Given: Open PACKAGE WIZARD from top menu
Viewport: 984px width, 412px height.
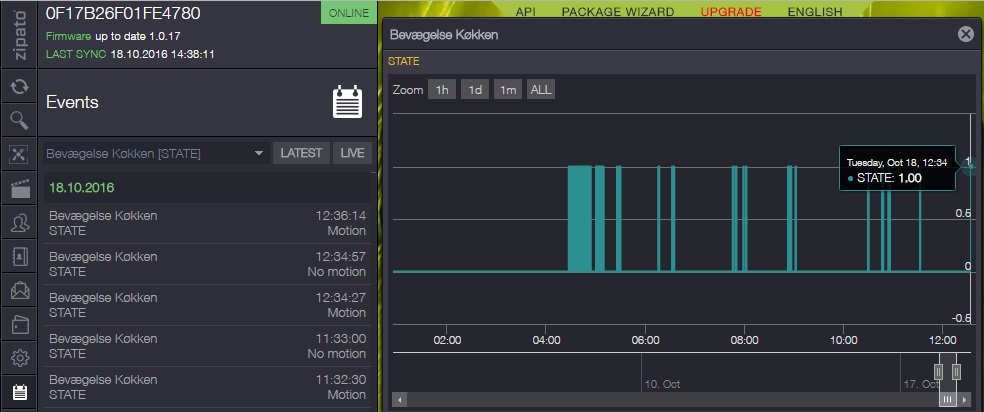Looking at the screenshot, I should 617,12.
